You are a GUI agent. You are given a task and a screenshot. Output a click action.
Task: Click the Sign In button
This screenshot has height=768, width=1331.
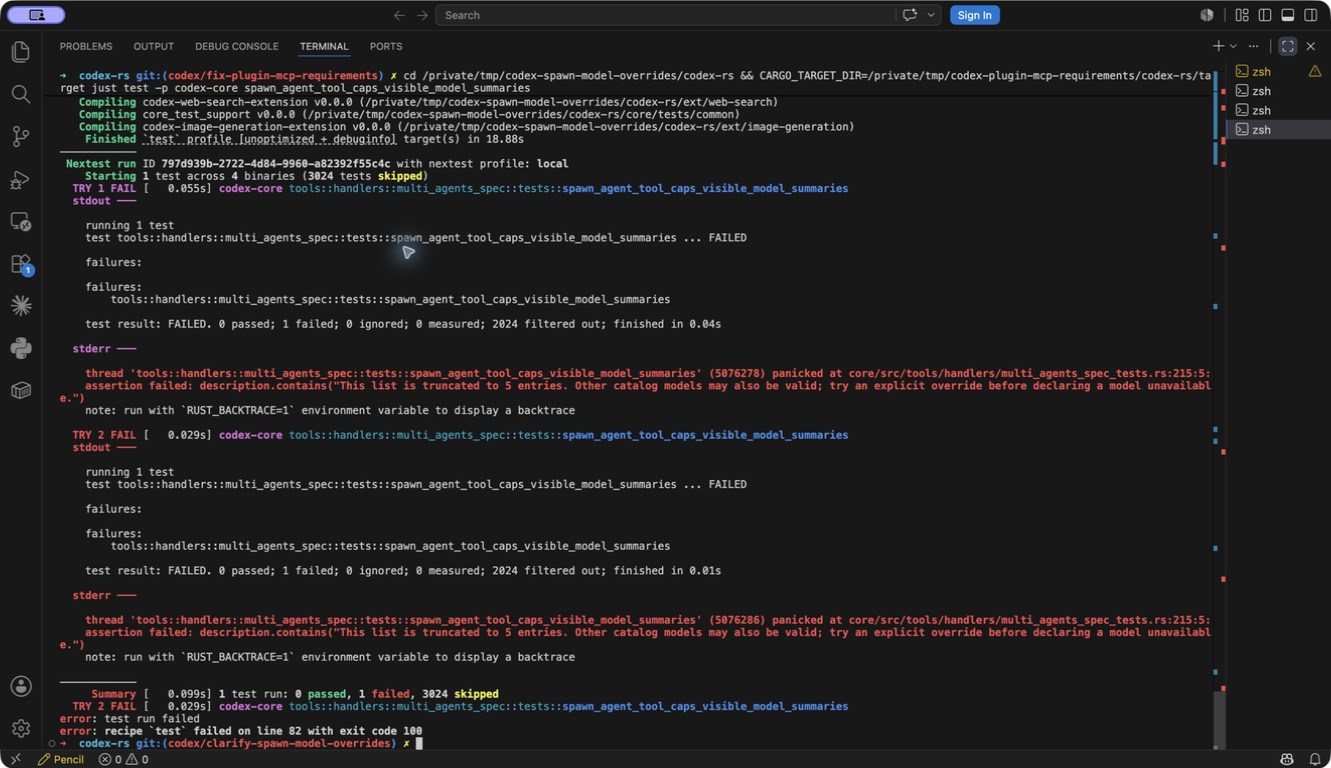(x=974, y=15)
